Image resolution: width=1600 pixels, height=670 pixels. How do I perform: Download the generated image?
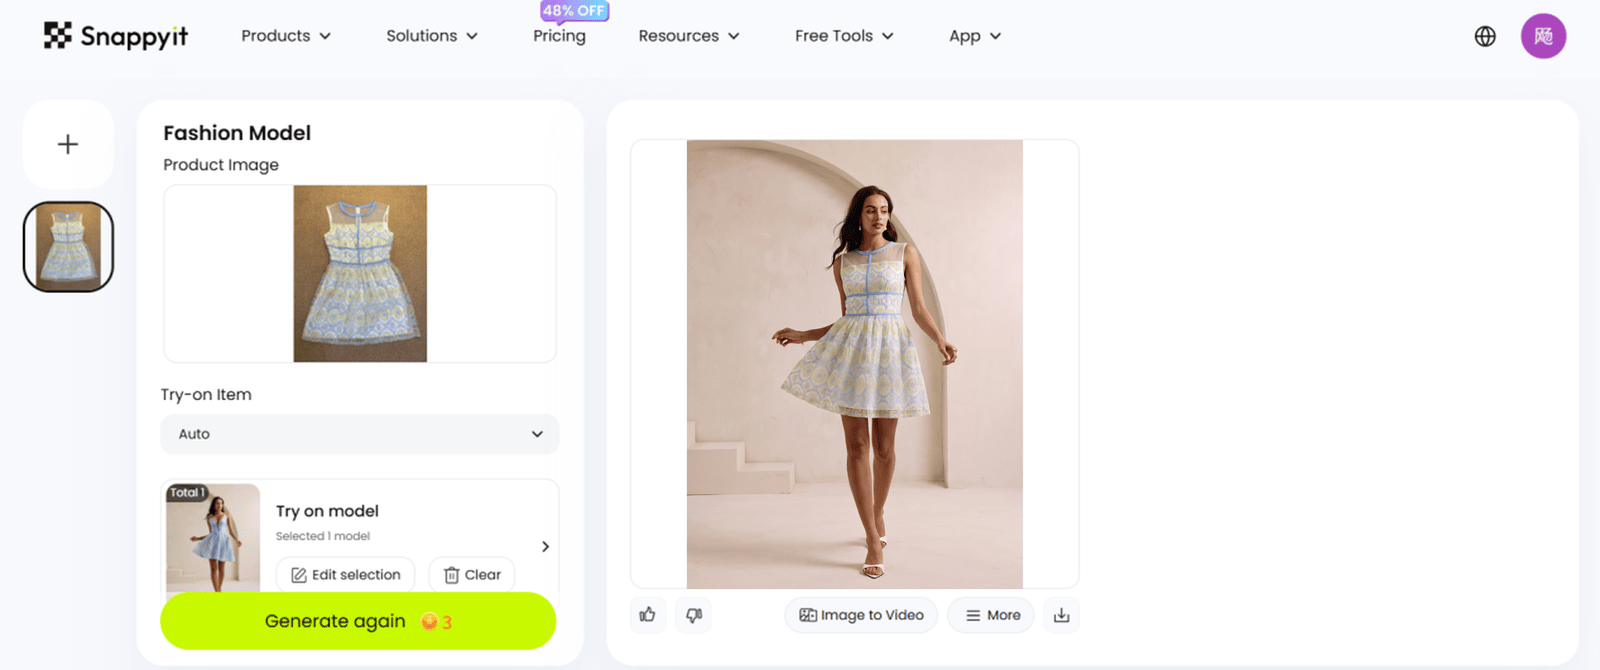(x=1062, y=615)
